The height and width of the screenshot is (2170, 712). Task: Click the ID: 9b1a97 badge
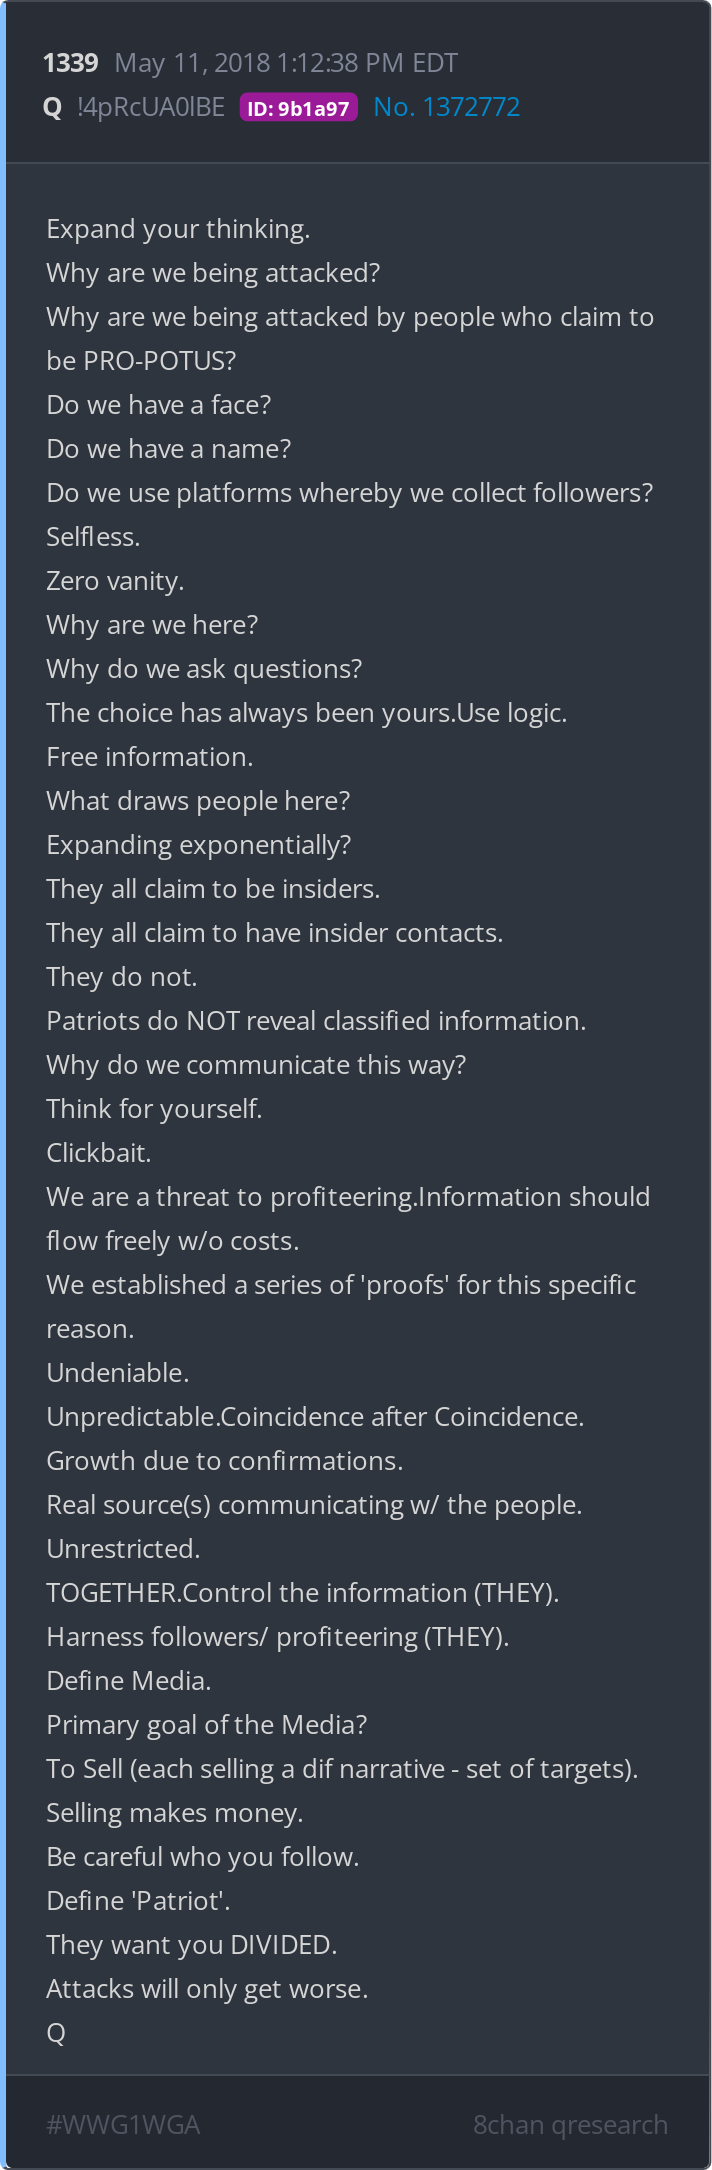298,108
